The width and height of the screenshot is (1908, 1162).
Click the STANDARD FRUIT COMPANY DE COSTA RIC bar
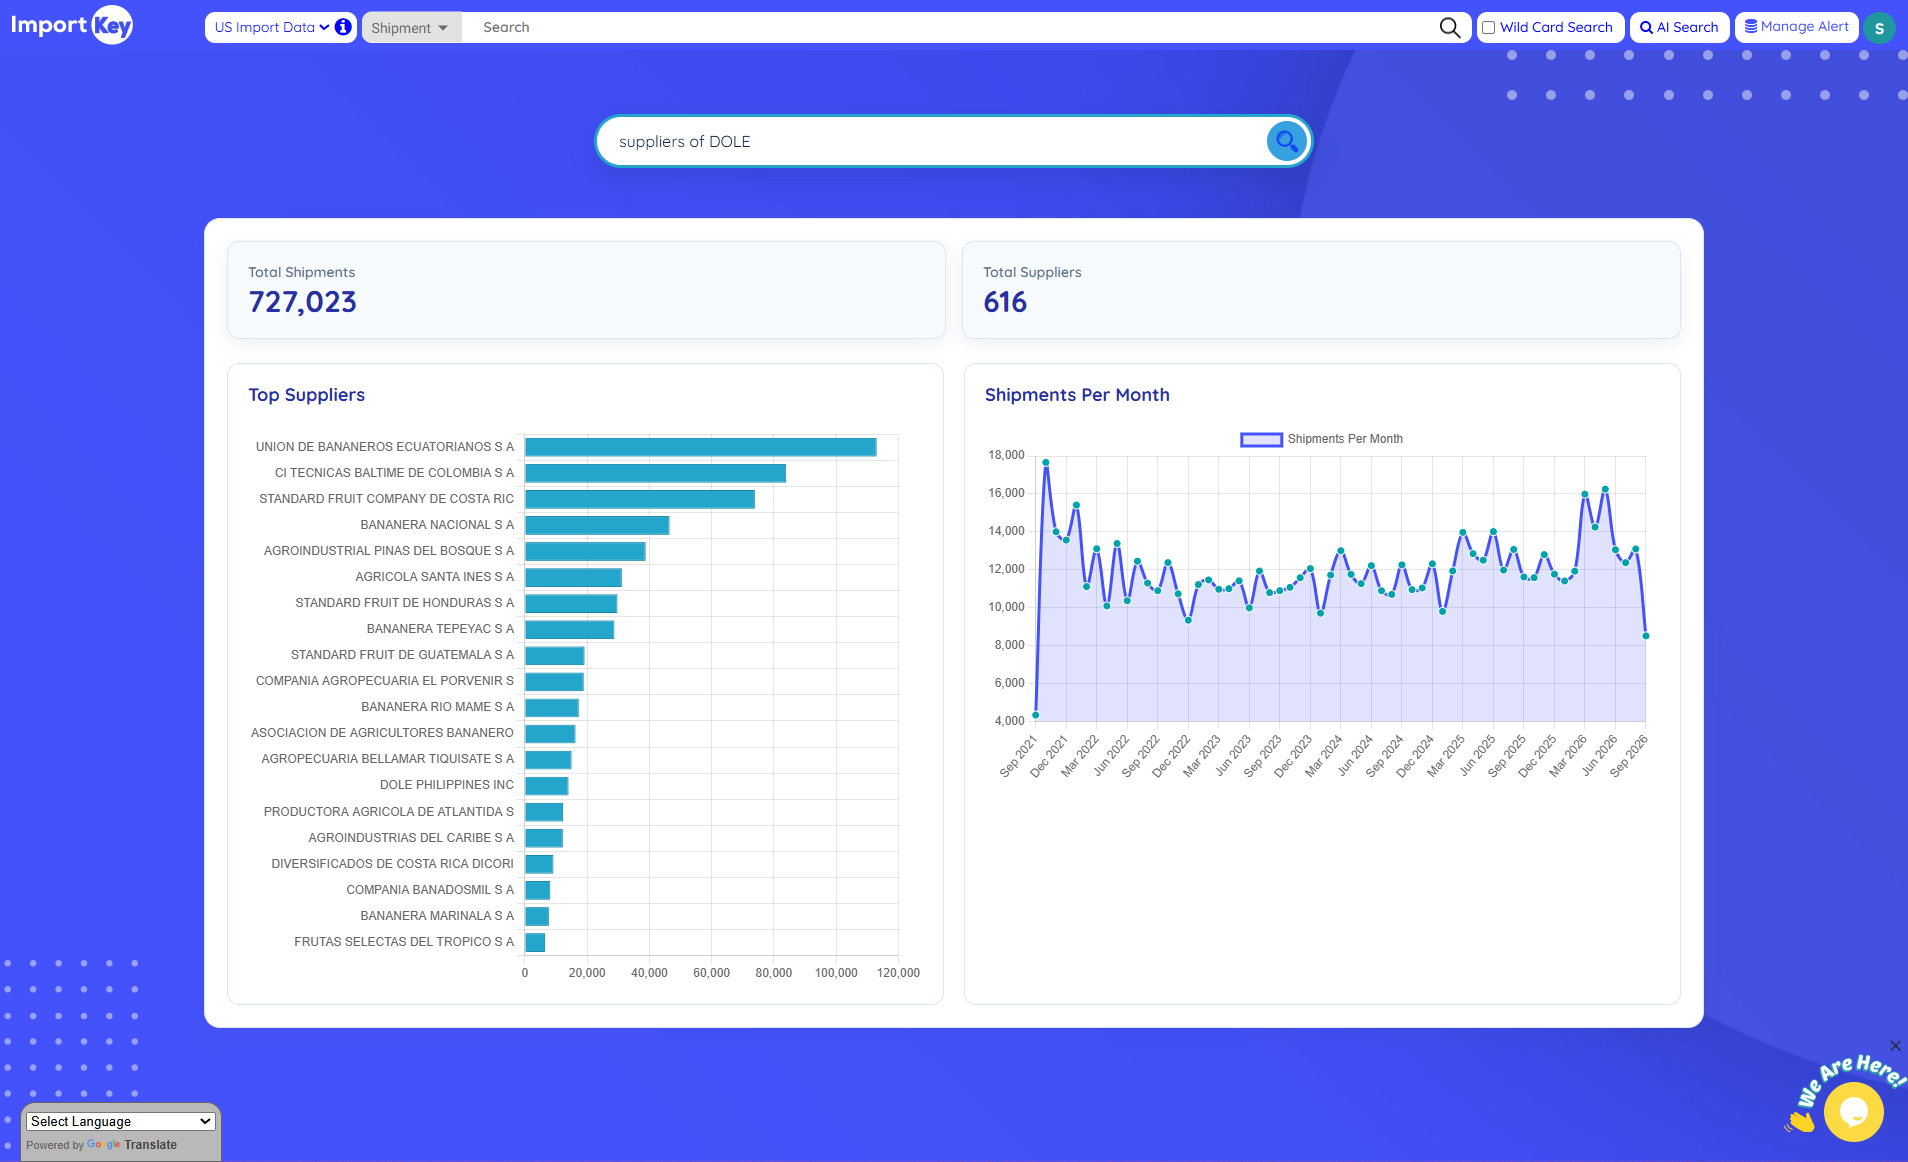(640, 499)
